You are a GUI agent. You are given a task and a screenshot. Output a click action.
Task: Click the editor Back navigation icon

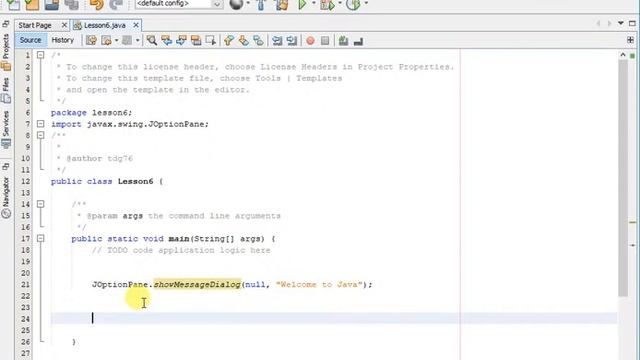pos(107,40)
